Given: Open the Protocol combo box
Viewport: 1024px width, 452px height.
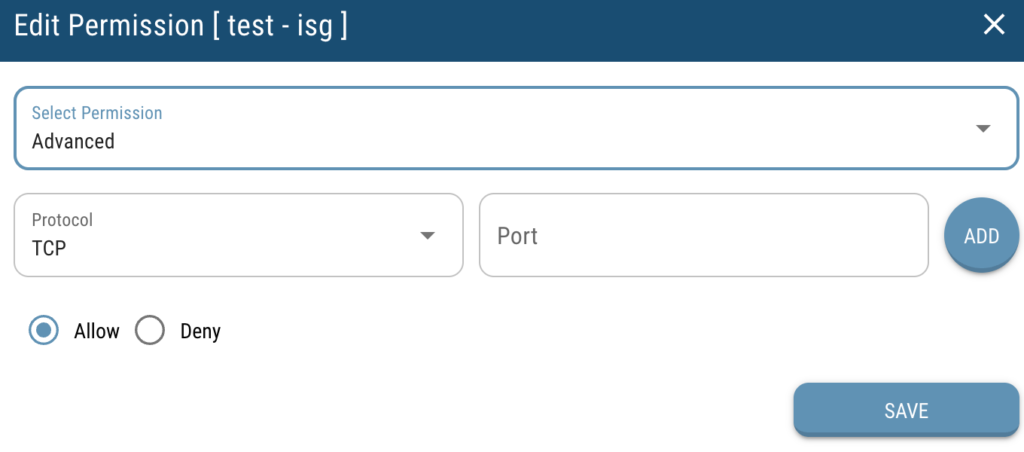Looking at the screenshot, I should (x=238, y=235).
